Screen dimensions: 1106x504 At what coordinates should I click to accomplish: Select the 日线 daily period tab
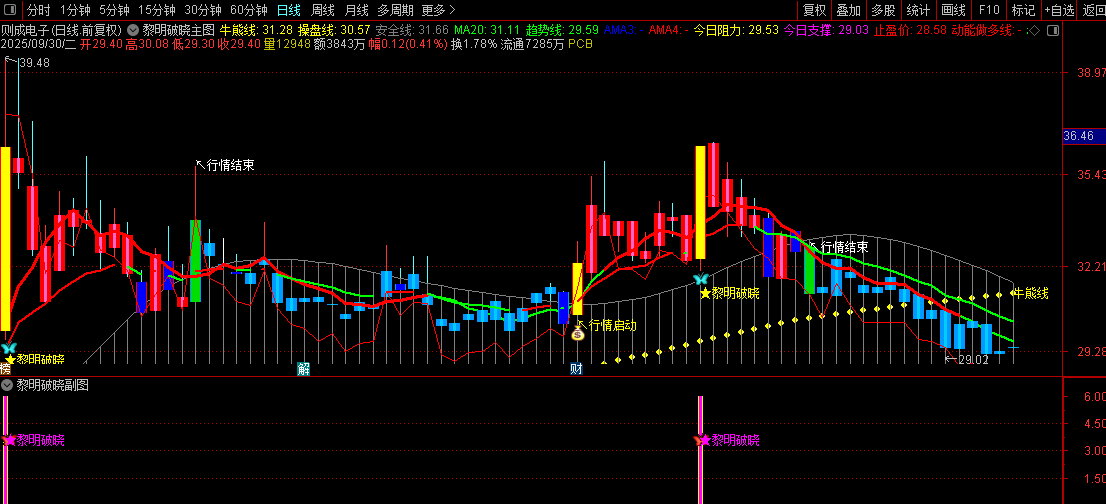288,10
